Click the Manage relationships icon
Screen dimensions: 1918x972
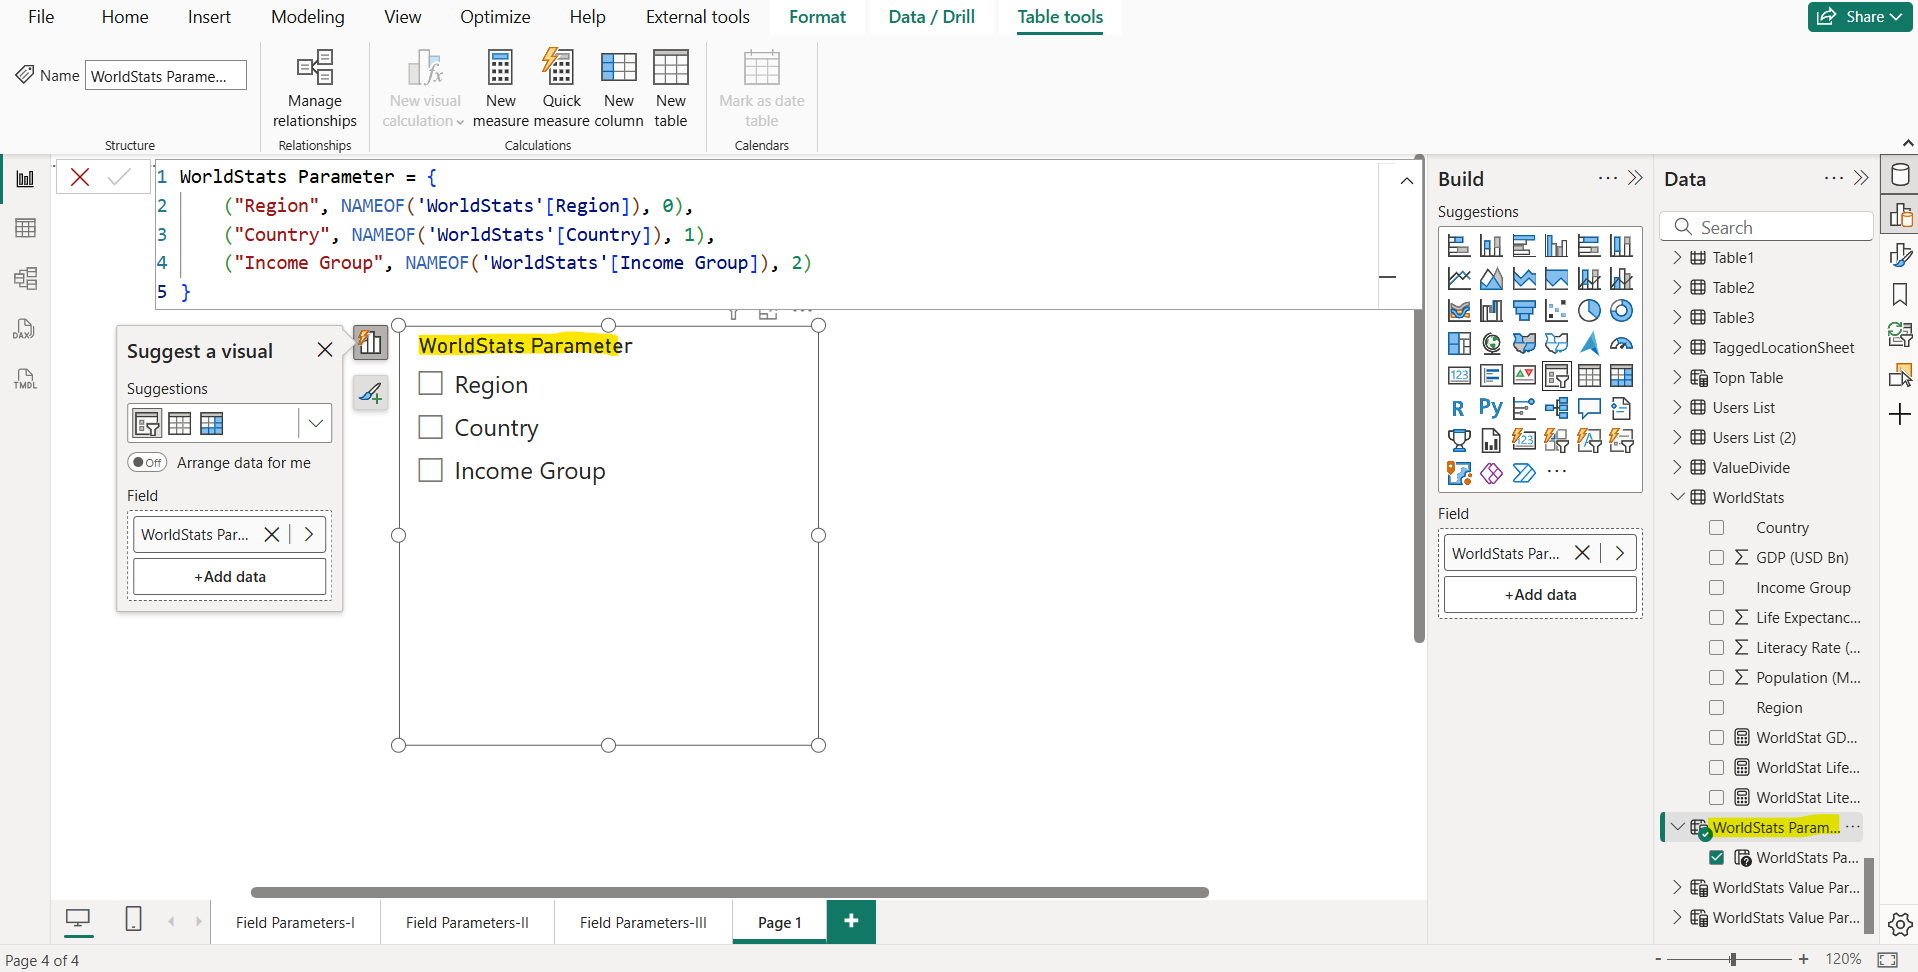coord(314,68)
